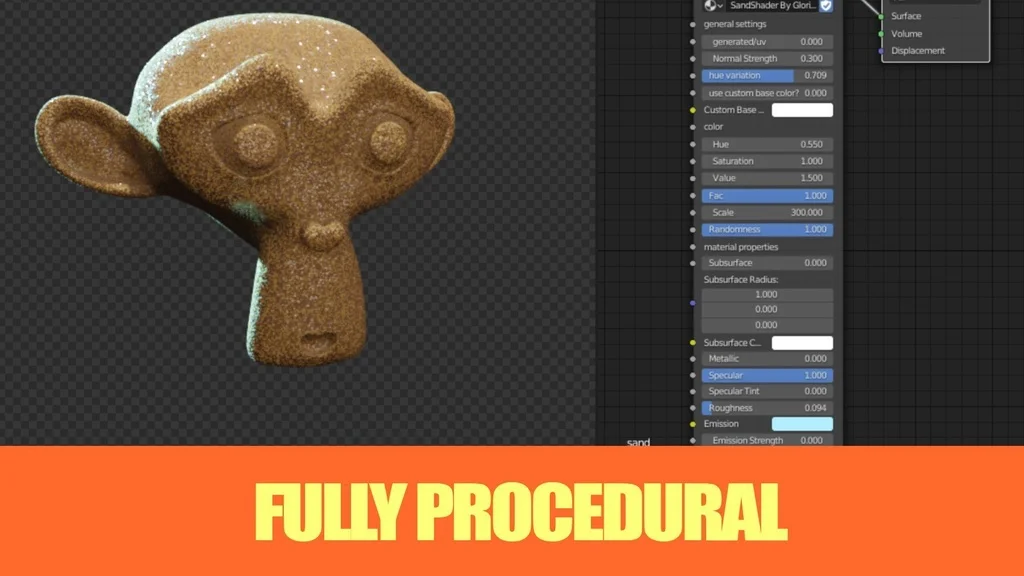Click the sand label in the node editor

[x=638, y=442]
